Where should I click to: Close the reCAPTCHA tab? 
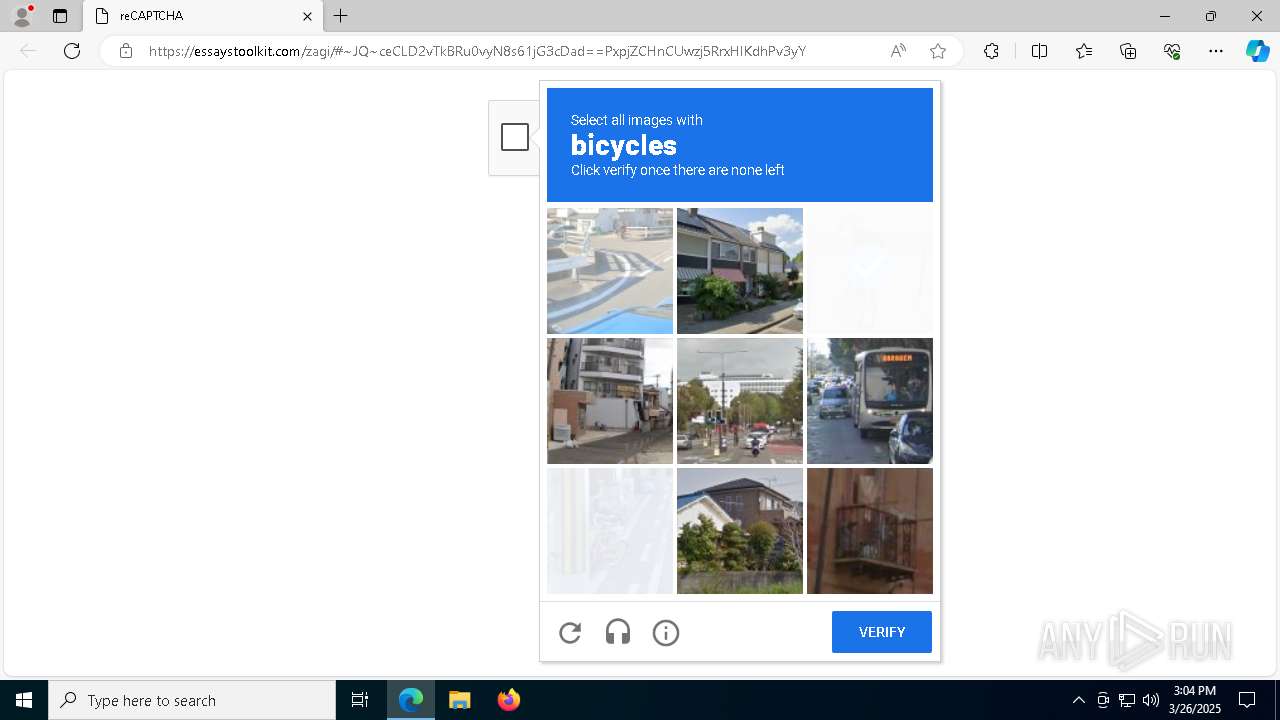click(x=307, y=16)
